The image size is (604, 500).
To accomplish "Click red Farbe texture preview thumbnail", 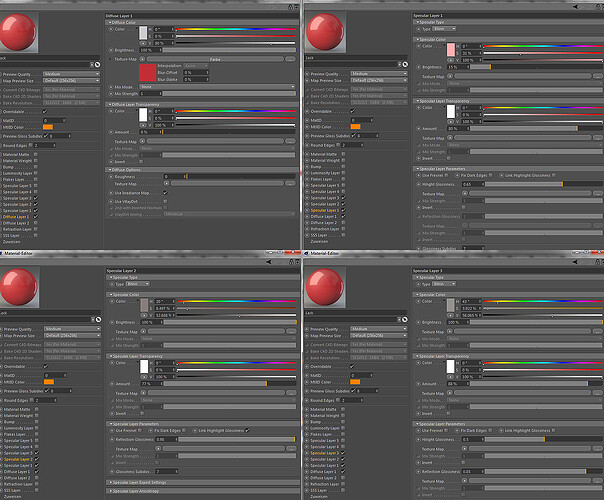I will click(148, 73).
